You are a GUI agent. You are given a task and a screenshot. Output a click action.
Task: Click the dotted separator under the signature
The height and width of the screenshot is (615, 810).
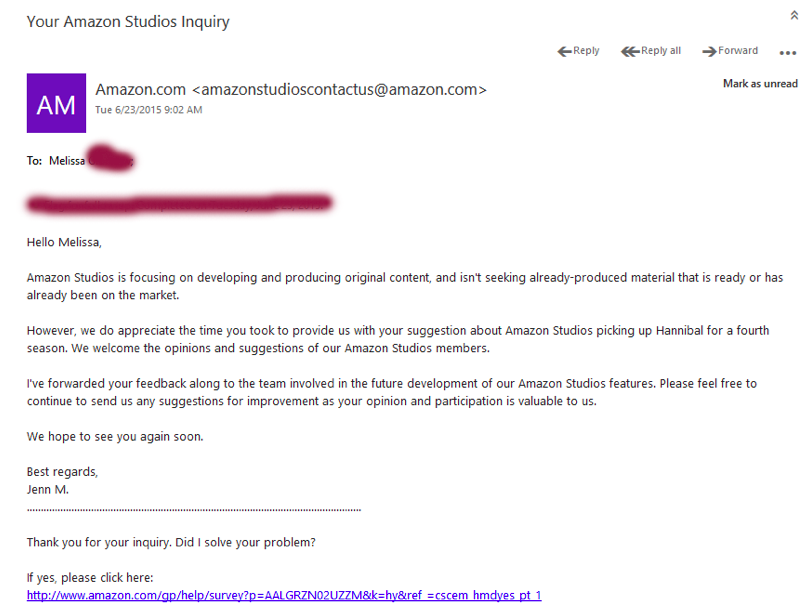(193, 510)
